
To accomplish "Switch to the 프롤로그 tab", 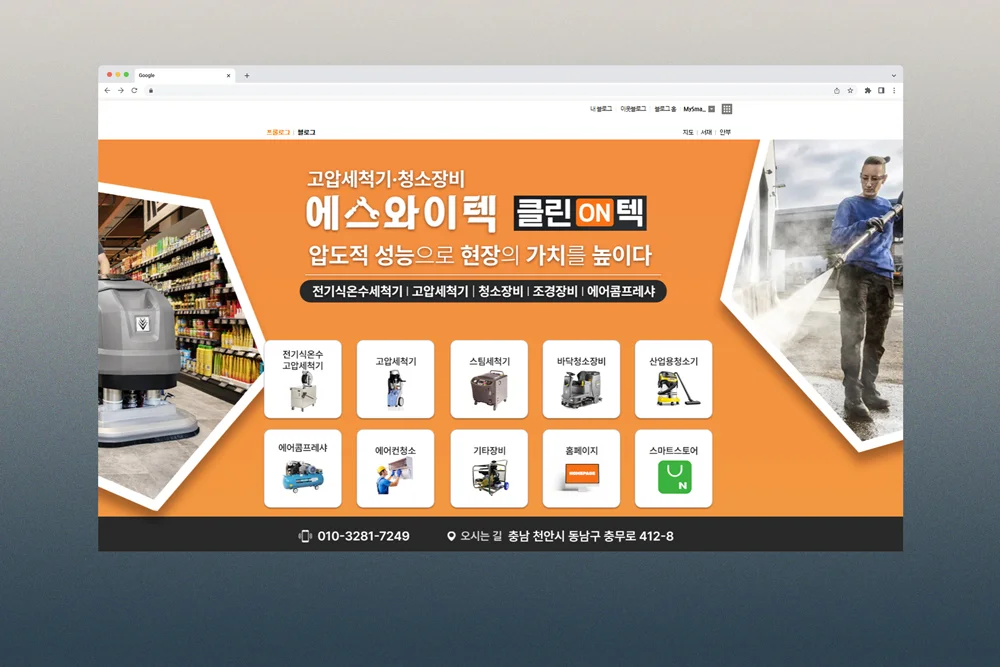I will [x=278, y=132].
